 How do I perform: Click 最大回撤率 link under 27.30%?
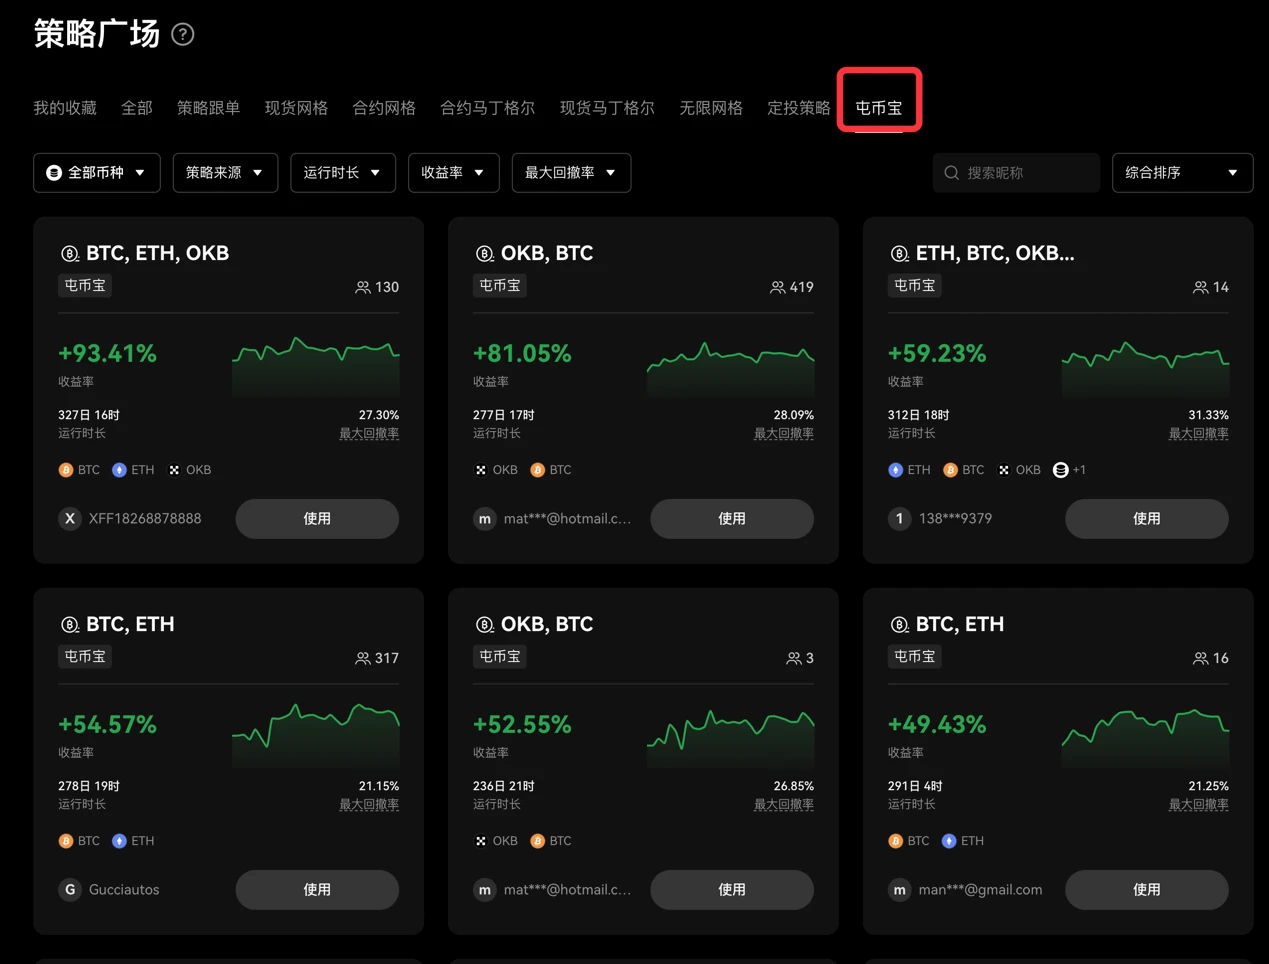coord(369,434)
